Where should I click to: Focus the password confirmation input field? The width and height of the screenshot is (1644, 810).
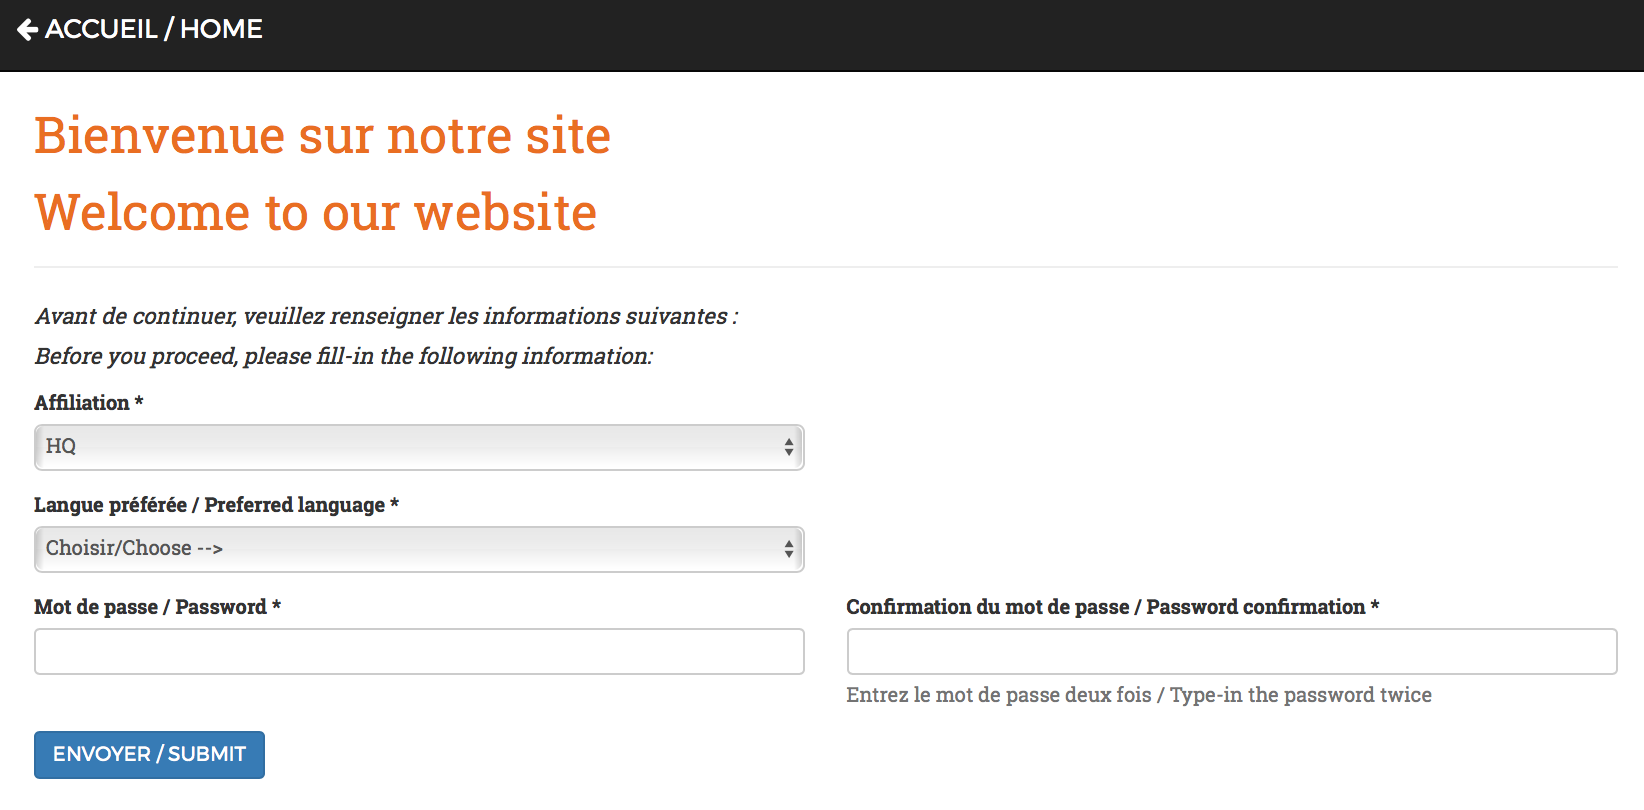1231,651
